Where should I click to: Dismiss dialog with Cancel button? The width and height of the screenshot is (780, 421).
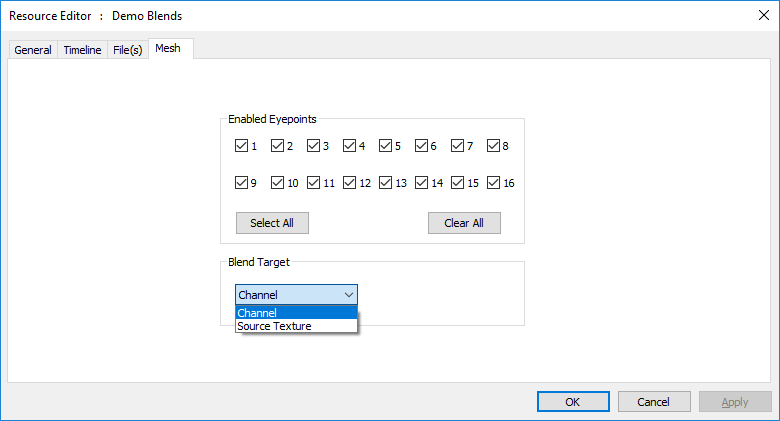coord(654,402)
